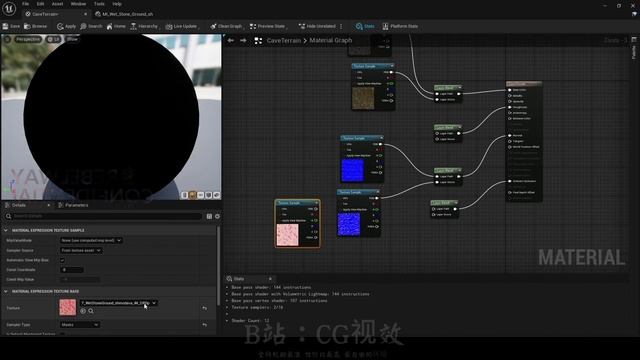Switch to the Parameters tab
Screen dimensions: 640x360
pyautogui.click(x=73, y=205)
